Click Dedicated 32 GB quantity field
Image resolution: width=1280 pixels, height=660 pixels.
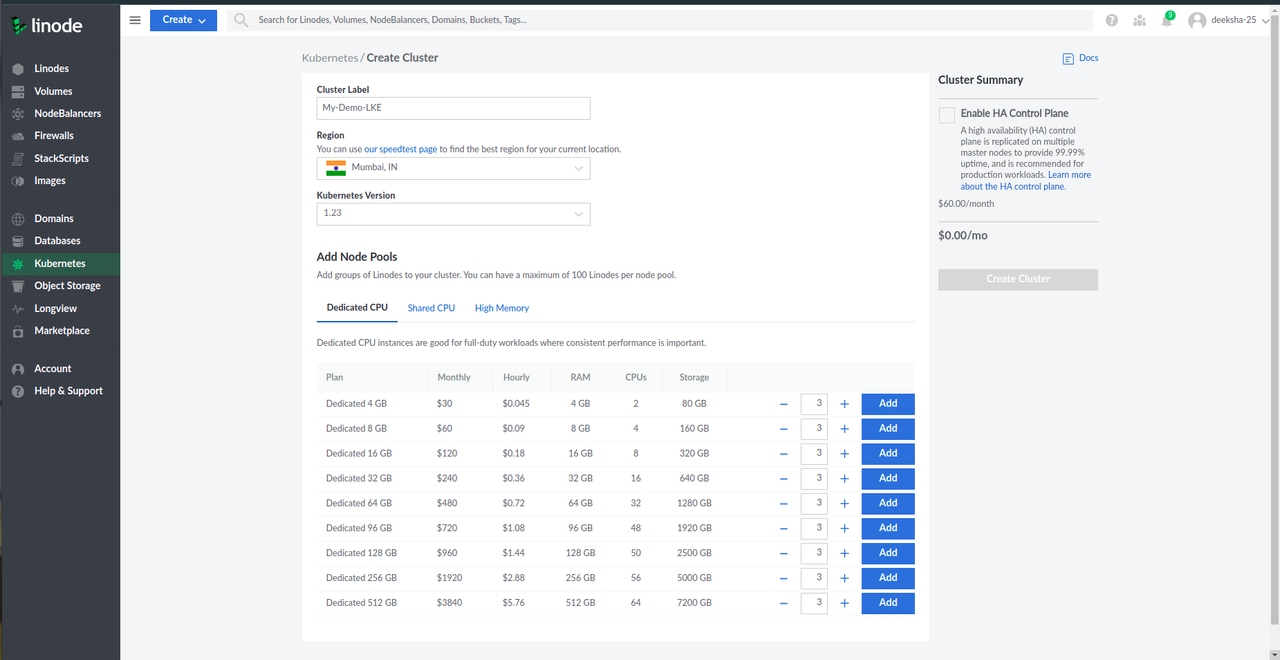814,478
